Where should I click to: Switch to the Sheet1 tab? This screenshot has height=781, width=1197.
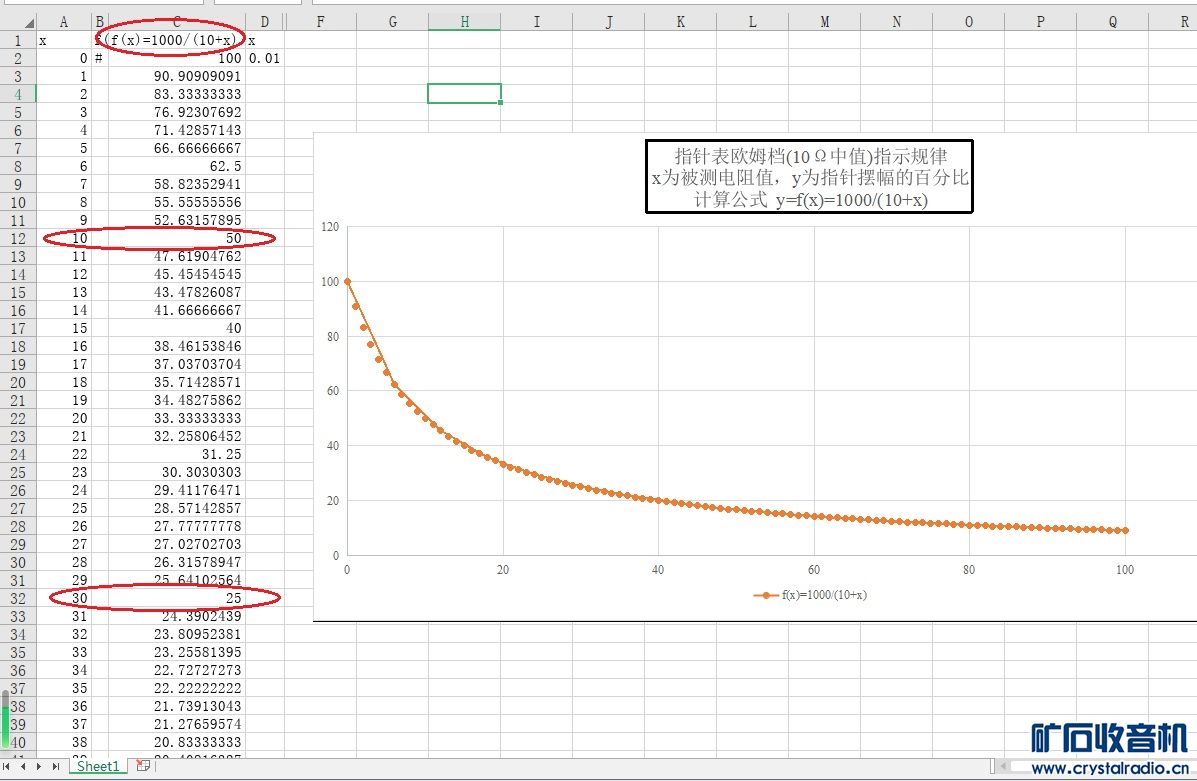[98, 766]
